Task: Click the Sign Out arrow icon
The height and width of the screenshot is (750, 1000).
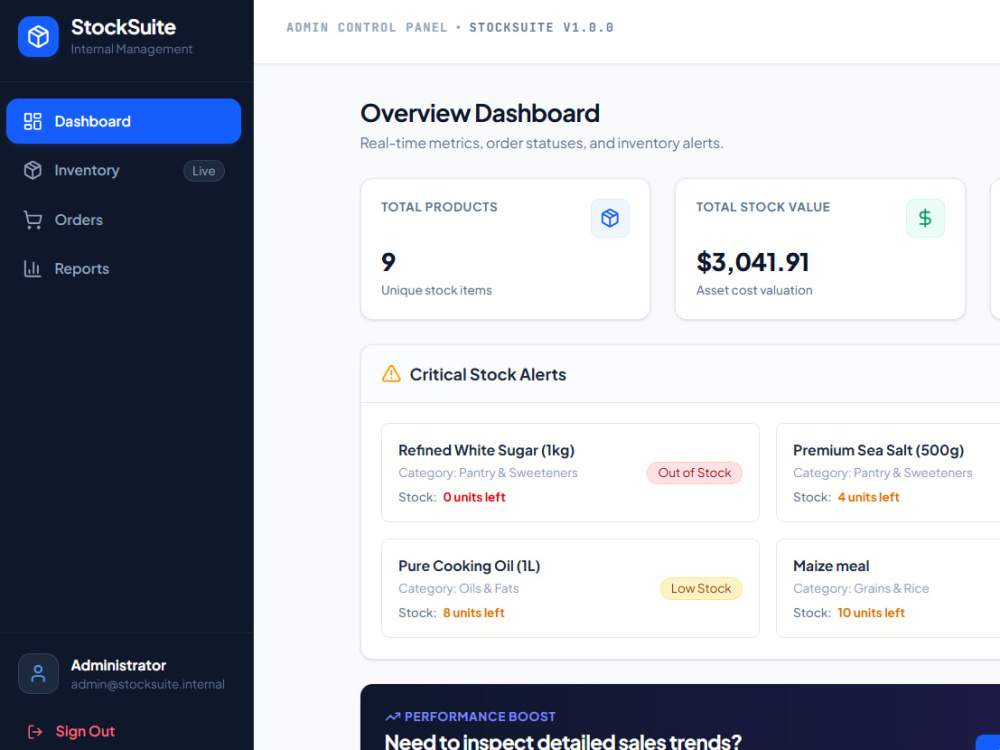Action: pyautogui.click(x=35, y=732)
